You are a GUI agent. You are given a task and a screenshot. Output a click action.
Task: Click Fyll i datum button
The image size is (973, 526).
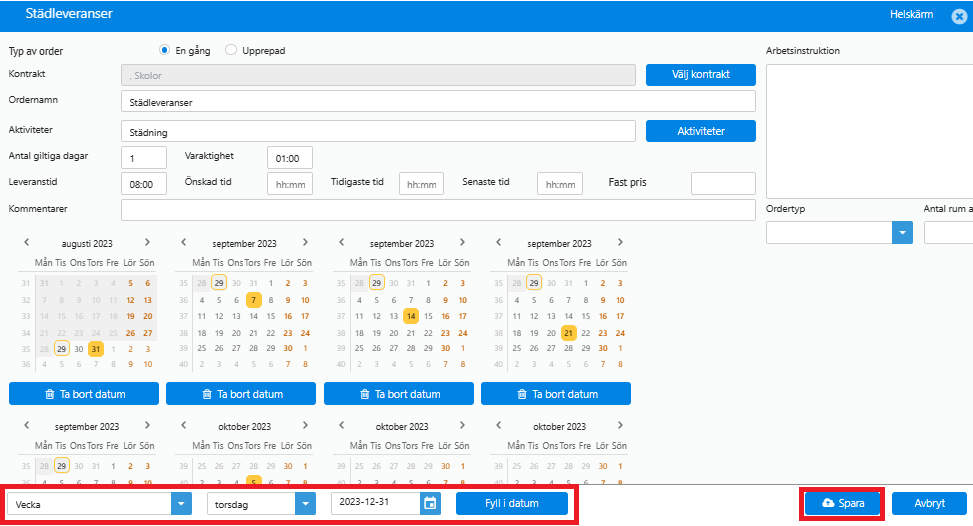click(512, 503)
